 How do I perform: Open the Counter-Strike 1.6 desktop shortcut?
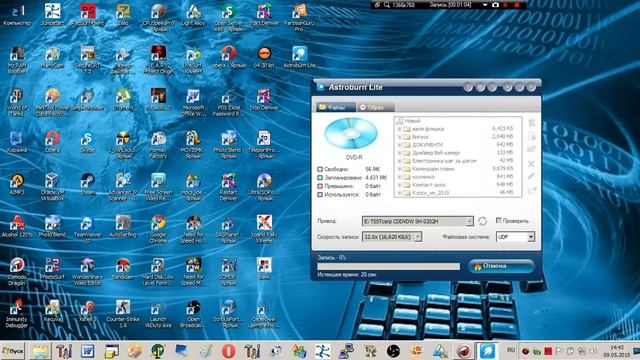tap(123, 314)
